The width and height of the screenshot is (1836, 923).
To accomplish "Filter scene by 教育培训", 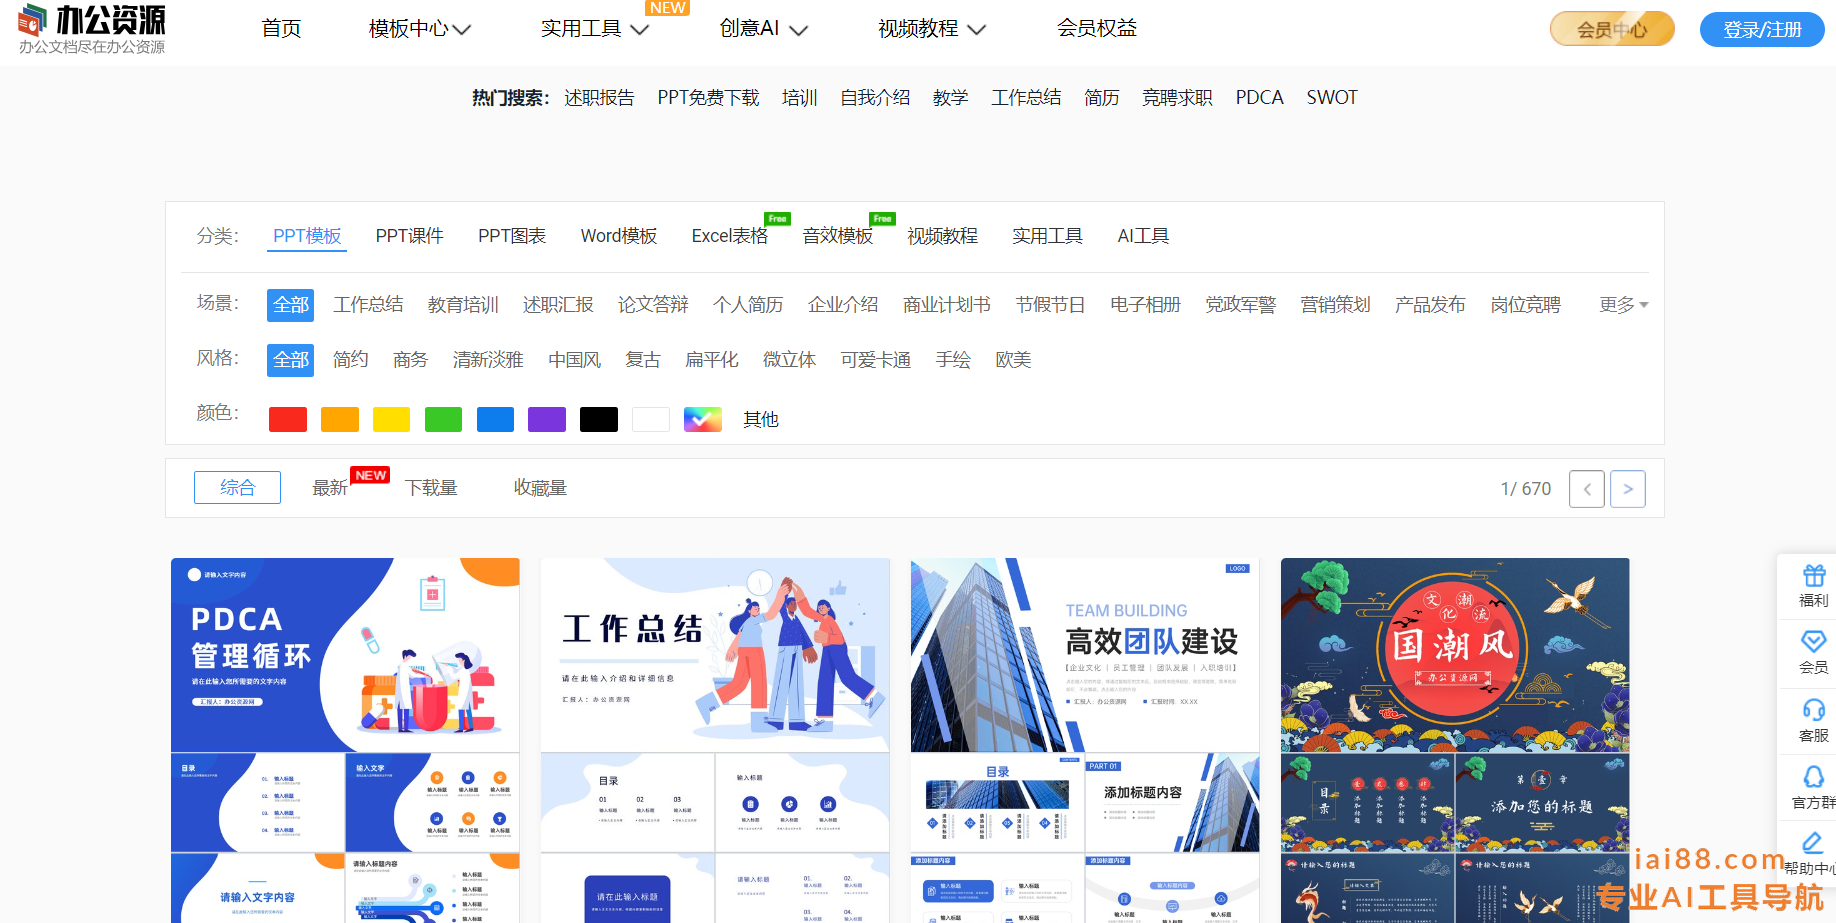I will (463, 305).
